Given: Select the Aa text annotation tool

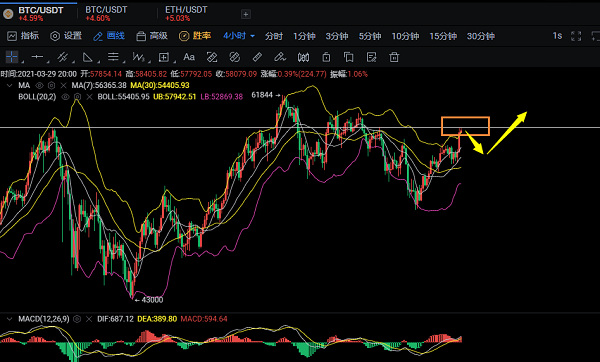Looking at the screenshot, I should 189,57.
